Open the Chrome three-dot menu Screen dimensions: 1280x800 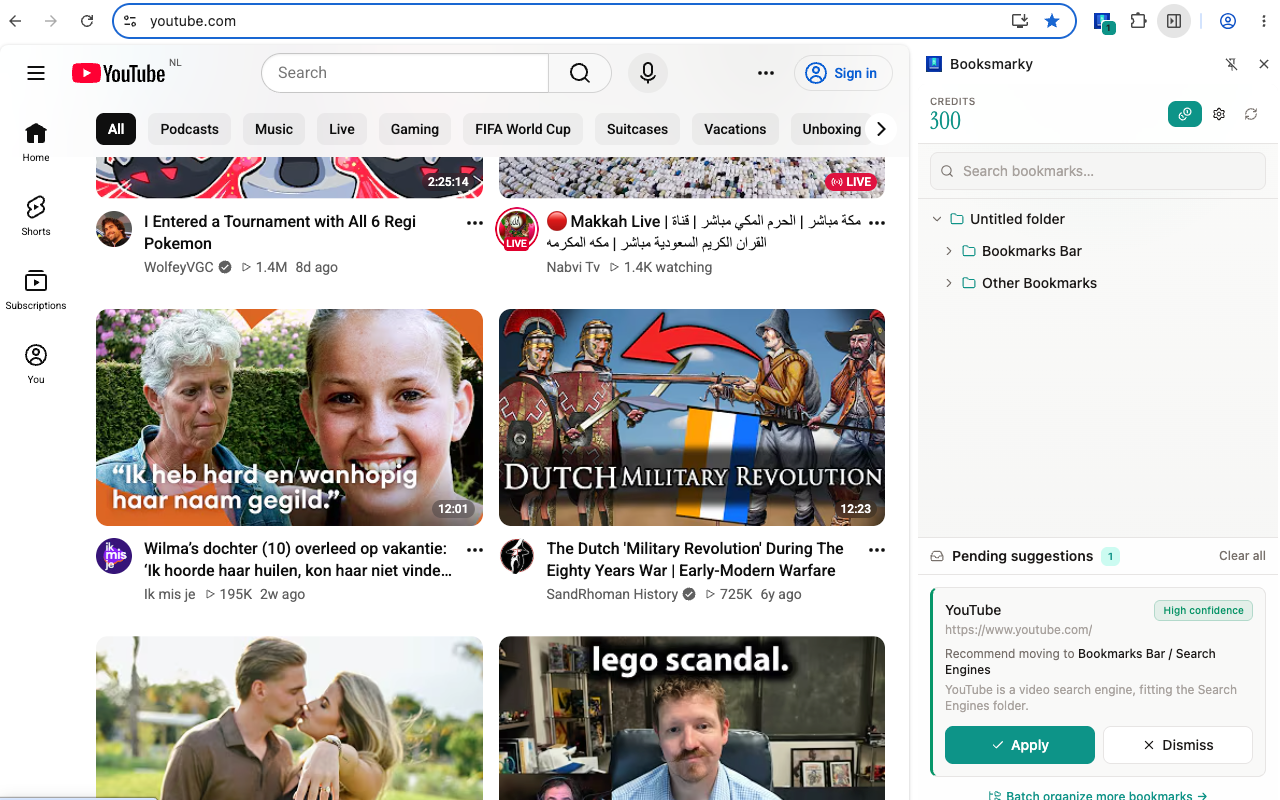click(x=1264, y=21)
